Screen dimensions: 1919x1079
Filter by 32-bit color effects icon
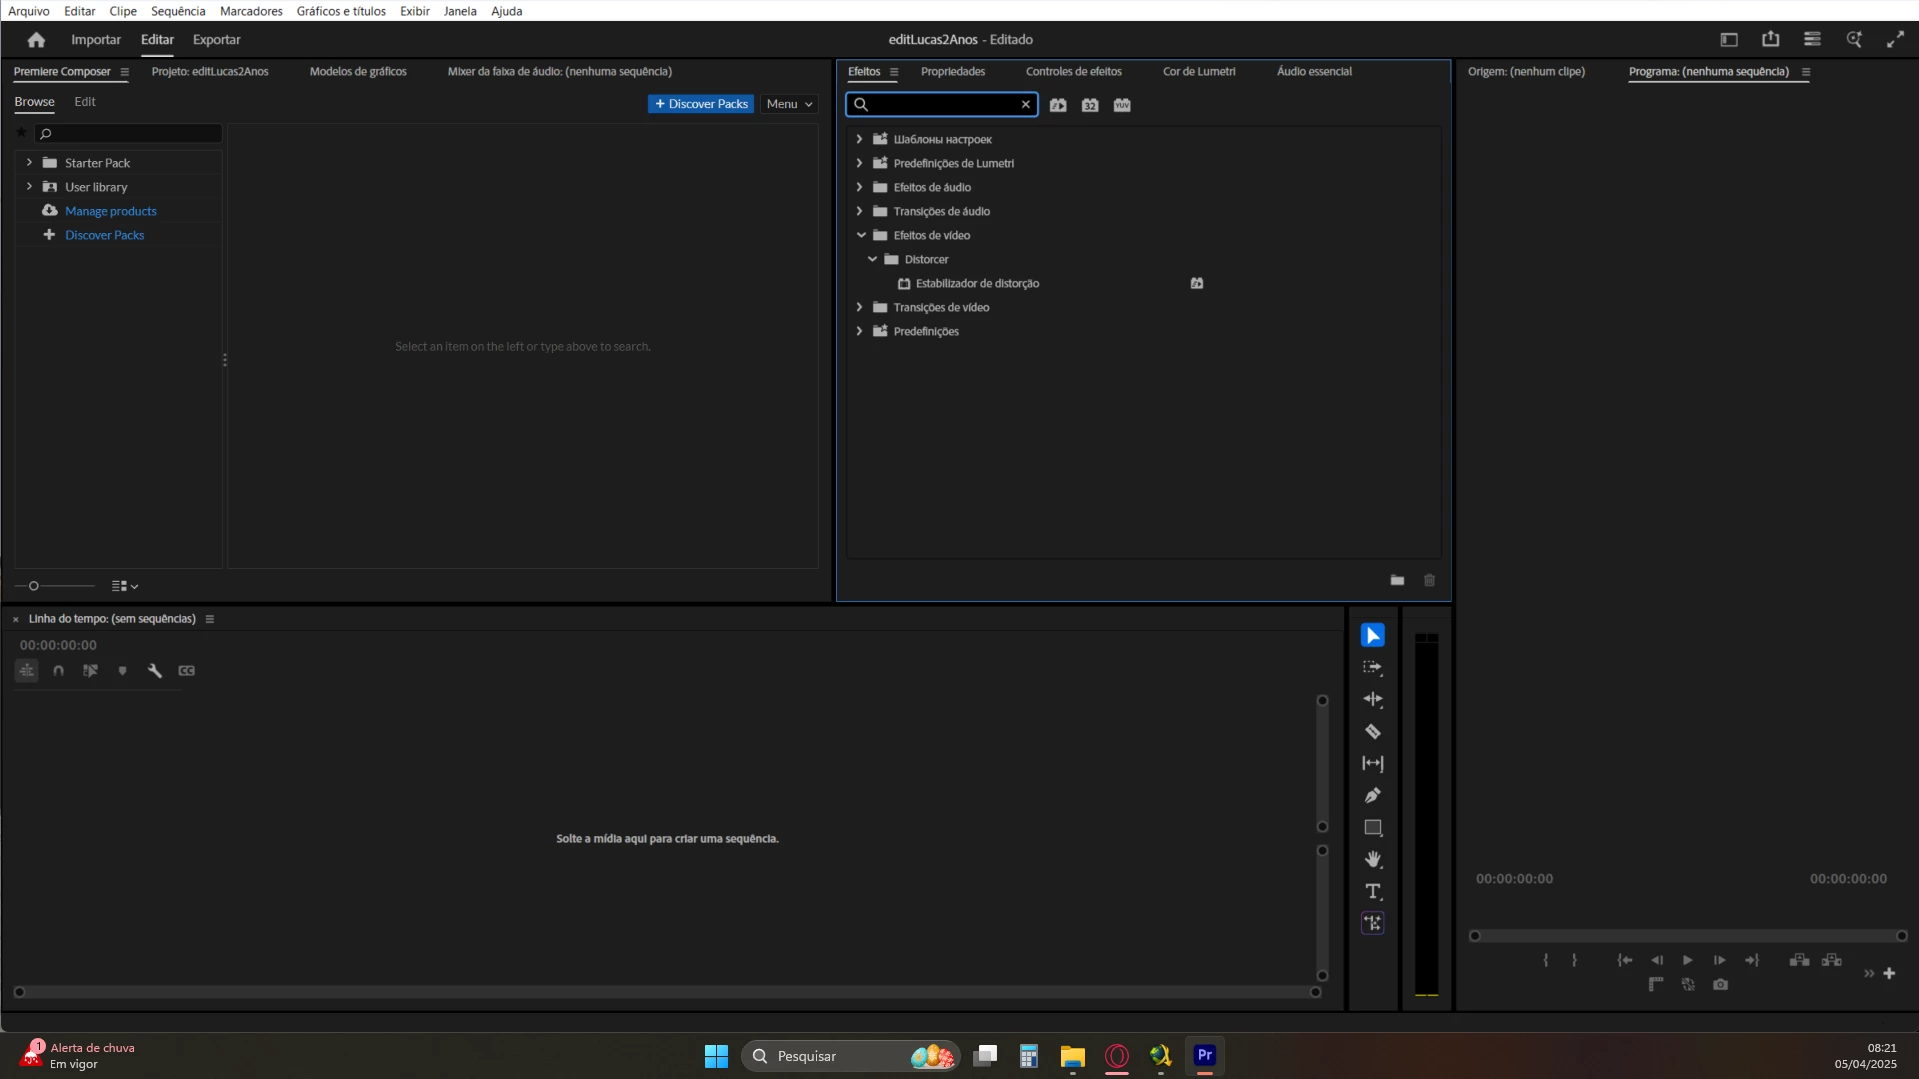pyautogui.click(x=1090, y=105)
